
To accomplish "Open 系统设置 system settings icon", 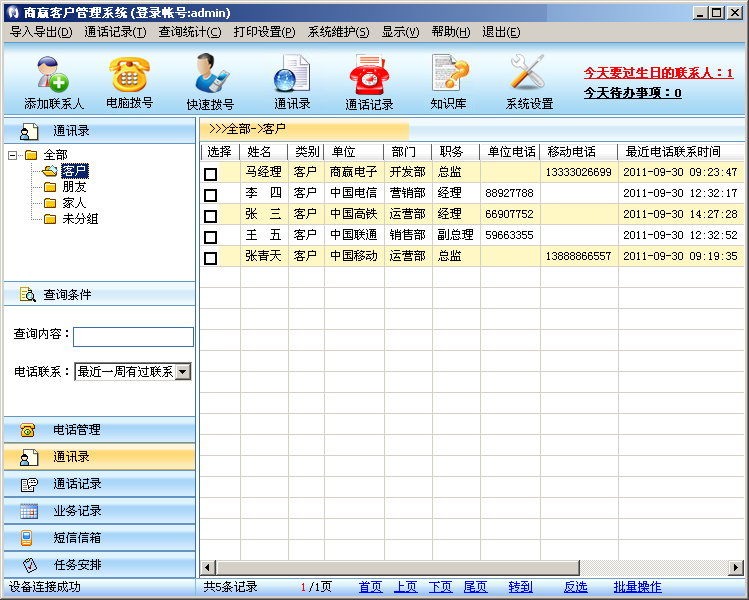I will coord(528,76).
